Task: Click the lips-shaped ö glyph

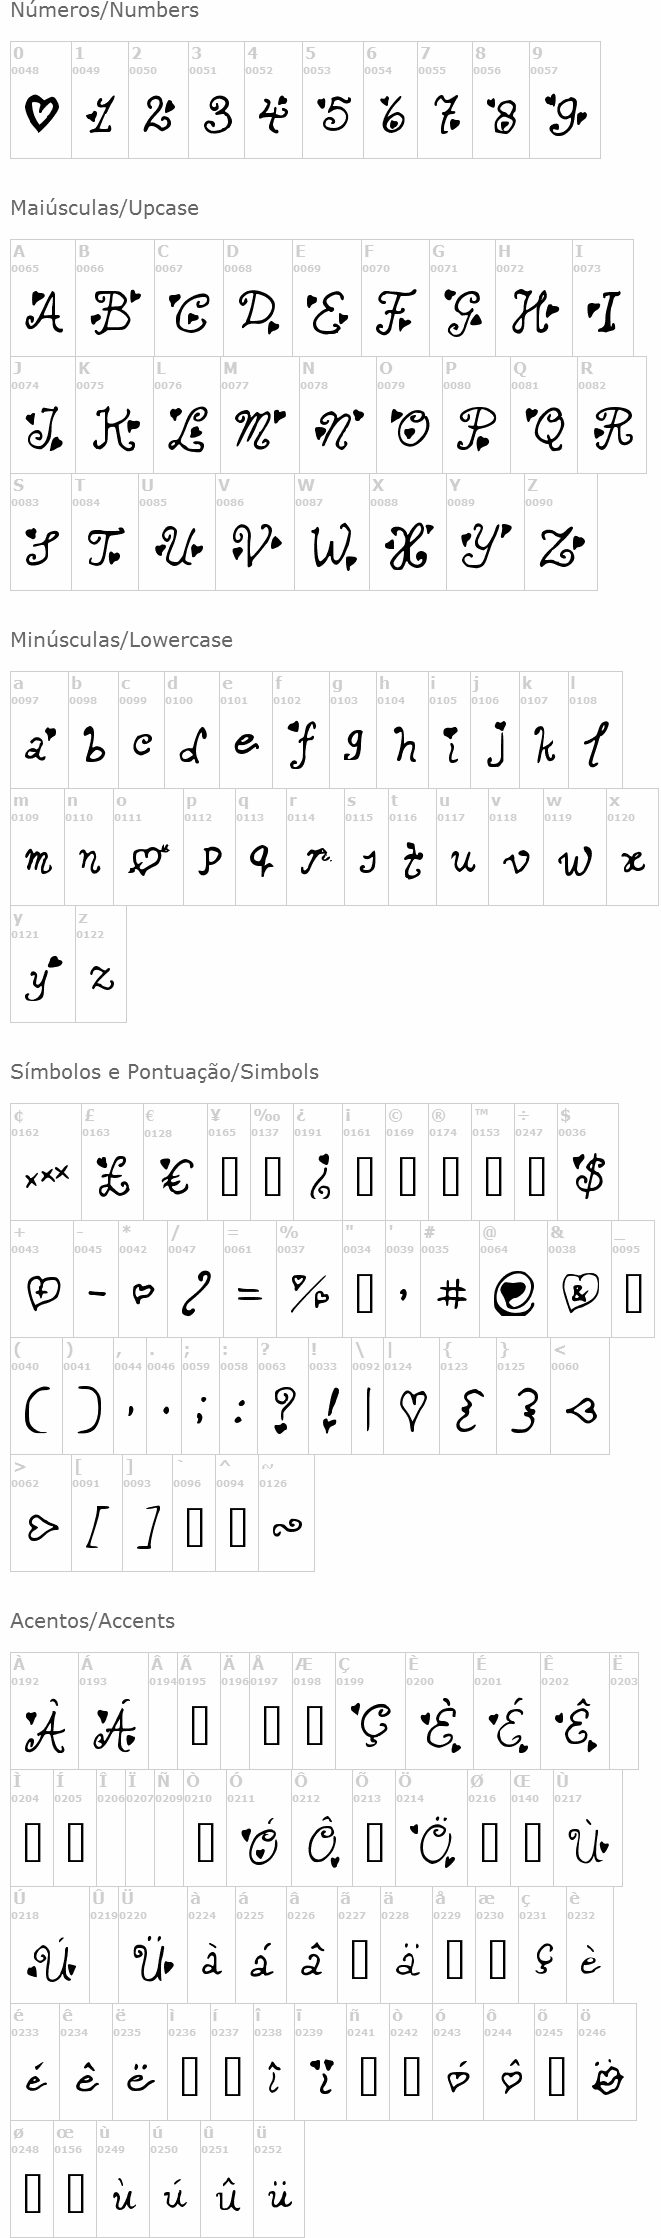Action: (x=607, y=2080)
